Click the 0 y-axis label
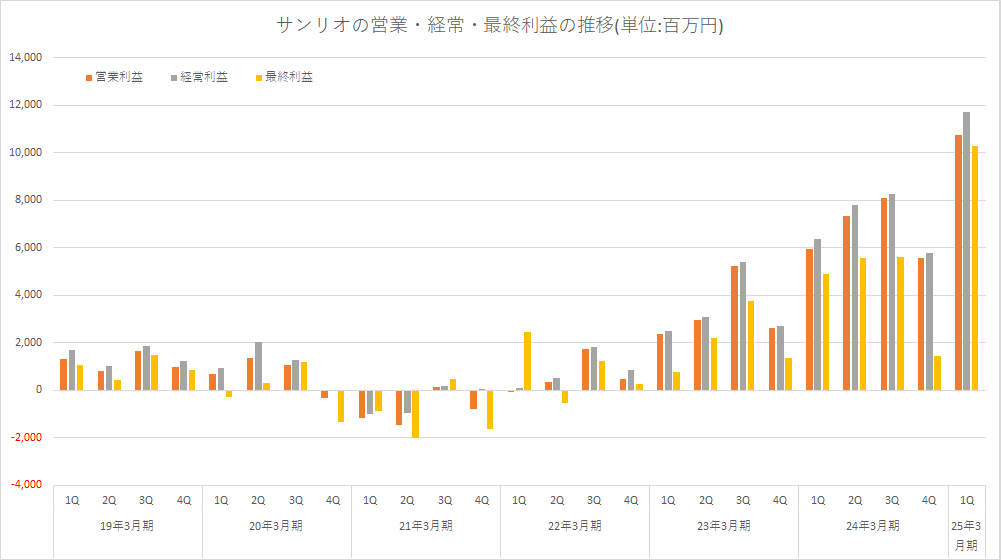The image size is (1001, 560). (39, 390)
